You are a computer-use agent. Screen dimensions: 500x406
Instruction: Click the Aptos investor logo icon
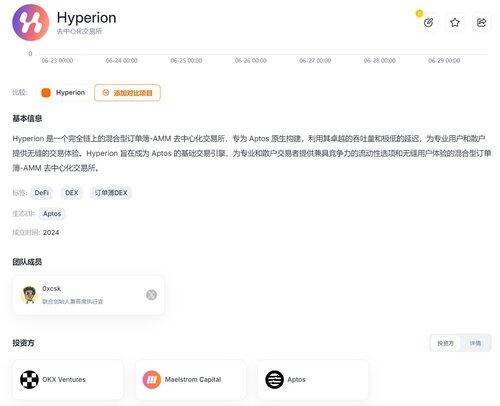point(274,379)
